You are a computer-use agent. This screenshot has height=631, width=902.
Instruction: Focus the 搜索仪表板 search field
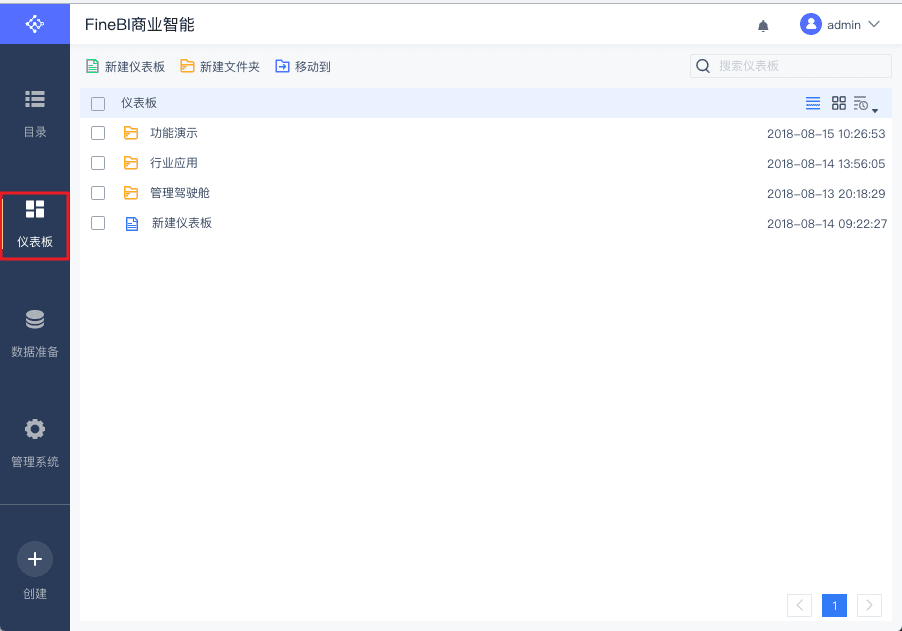[790, 66]
